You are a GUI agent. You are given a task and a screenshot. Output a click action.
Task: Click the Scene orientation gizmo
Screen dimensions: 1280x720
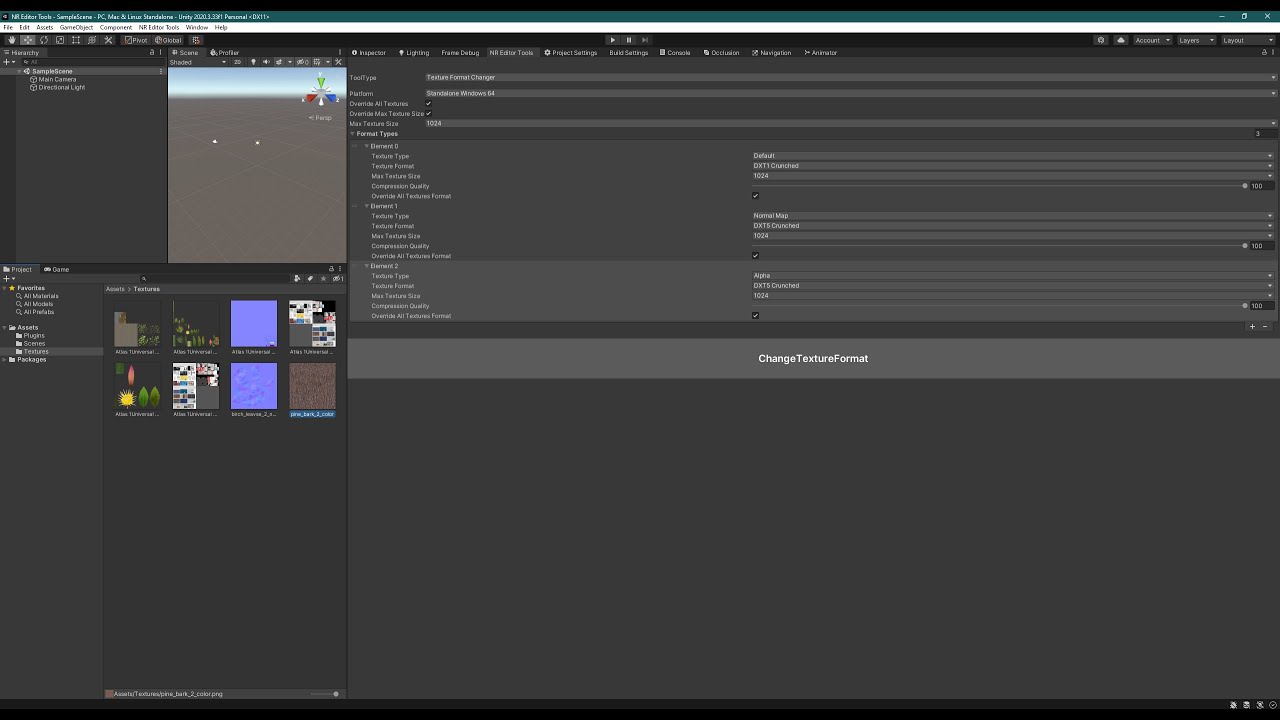tap(321, 92)
